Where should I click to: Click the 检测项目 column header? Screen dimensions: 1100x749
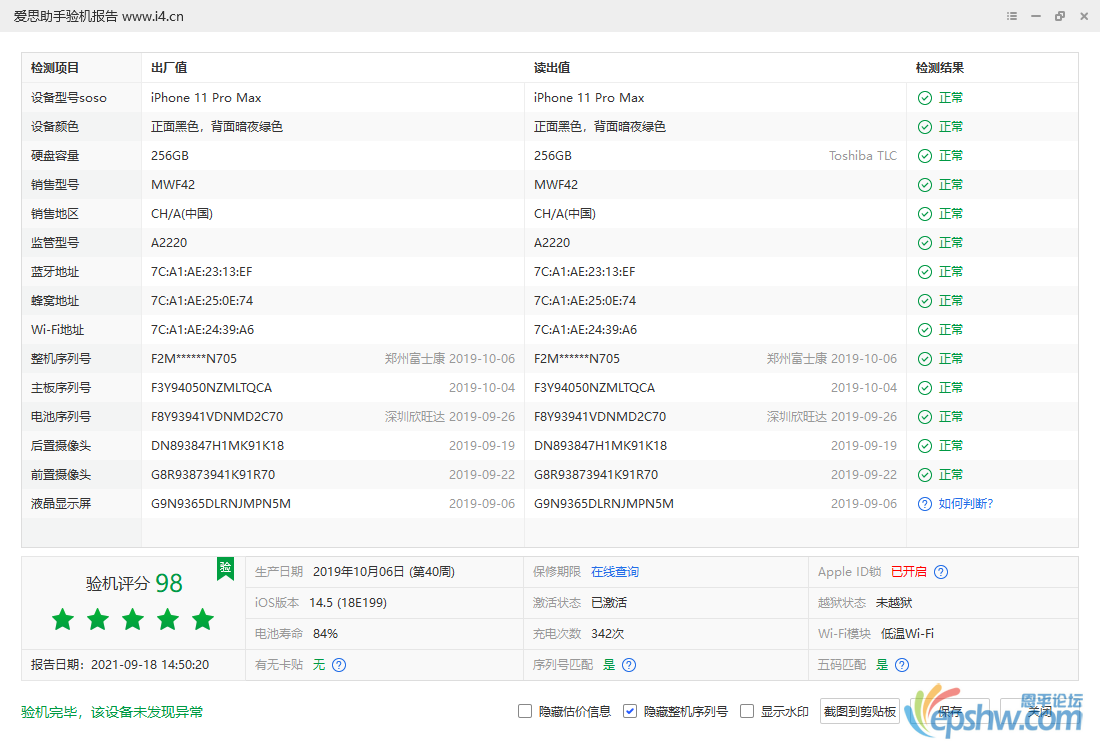click(x=55, y=68)
